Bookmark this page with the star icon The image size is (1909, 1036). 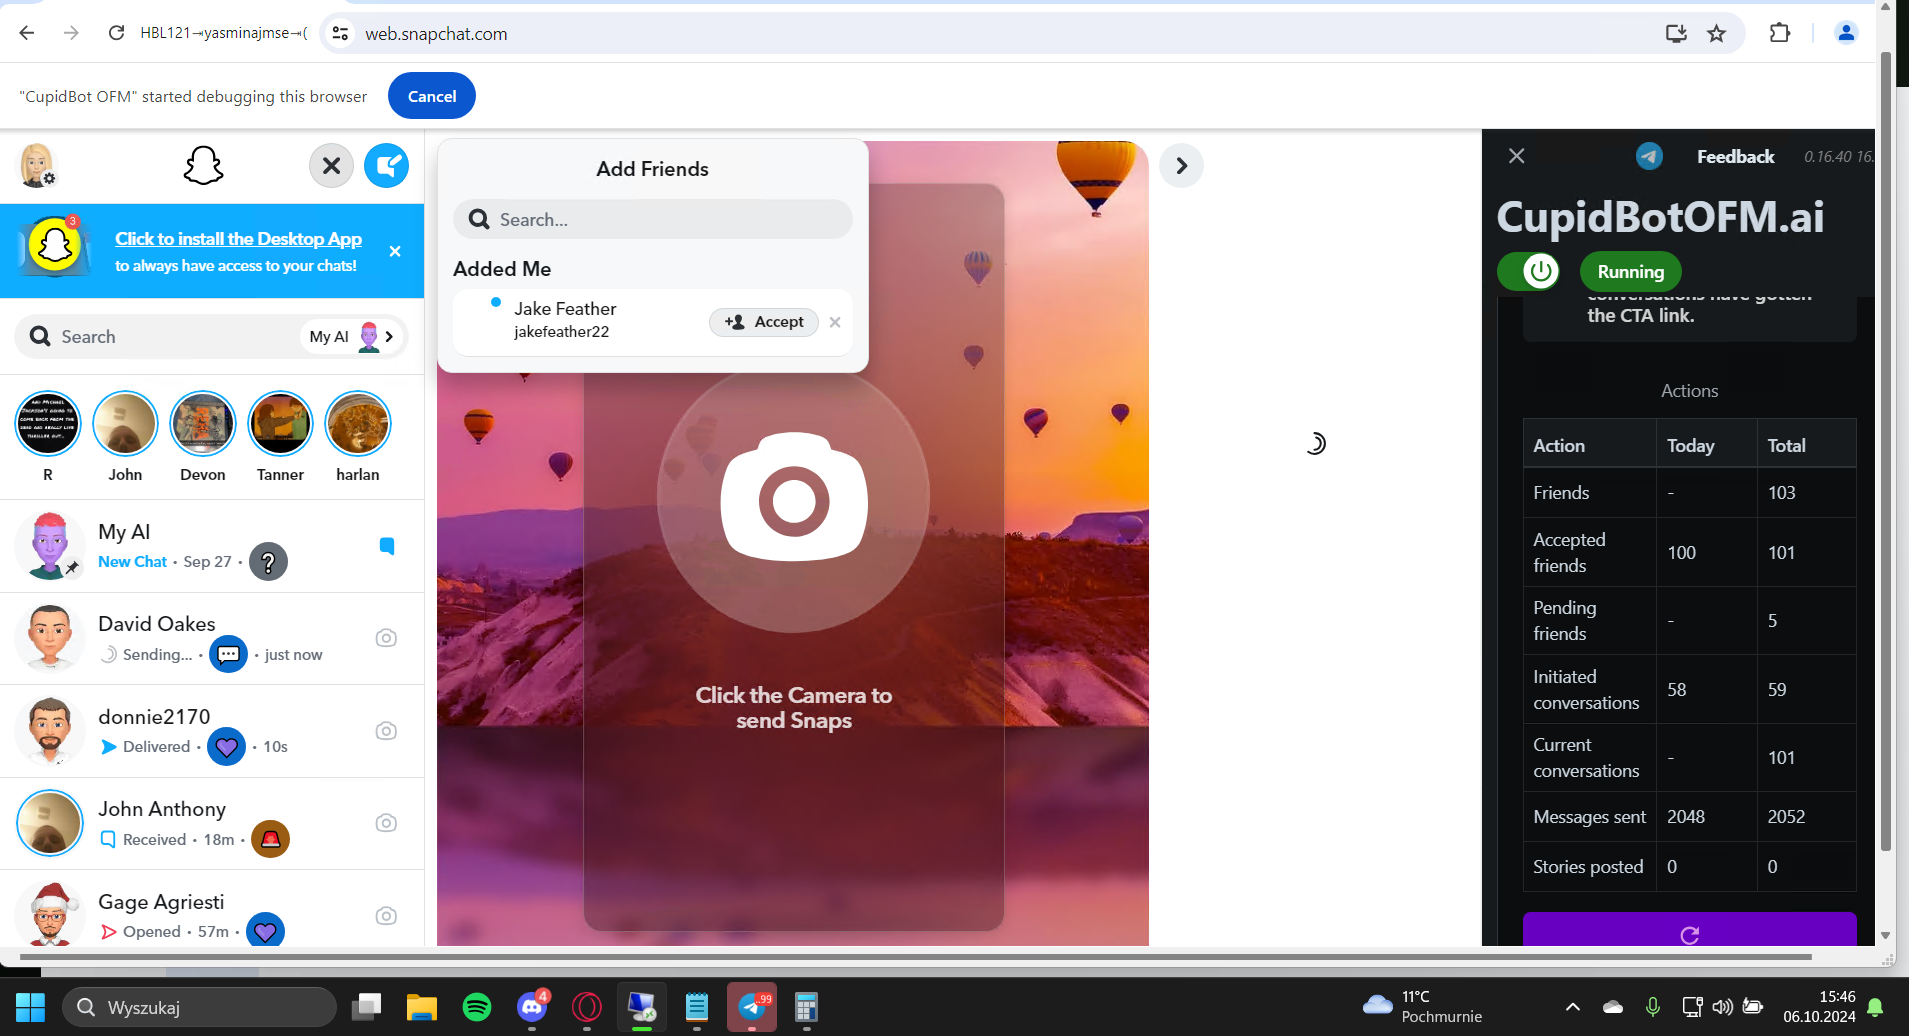[x=1717, y=33]
